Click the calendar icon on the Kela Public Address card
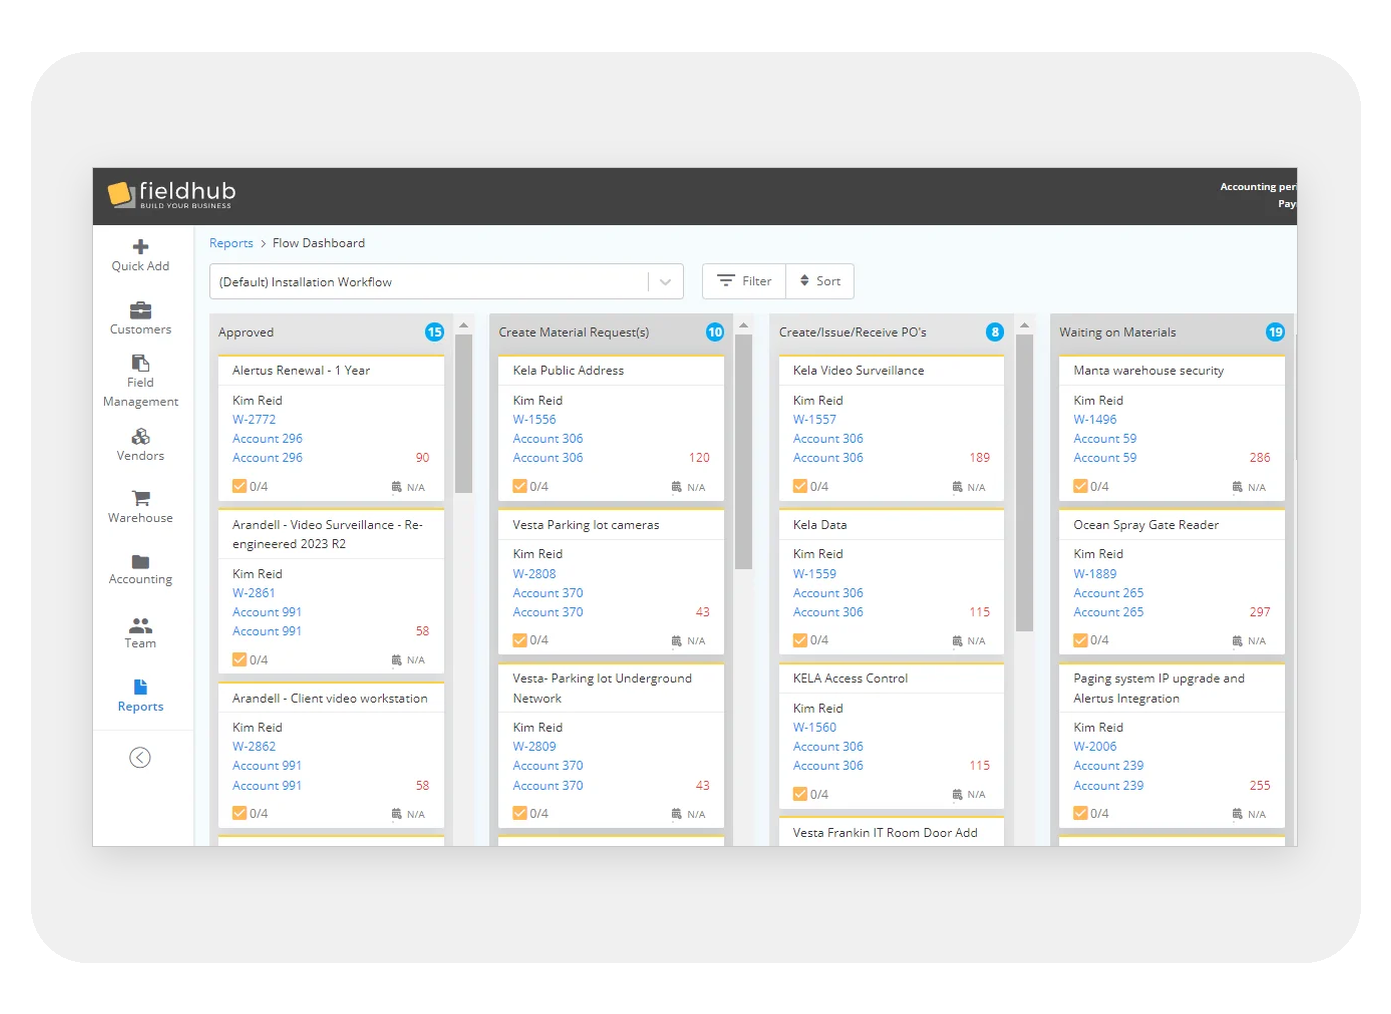Screen dimensions: 1391x1014 tap(676, 487)
